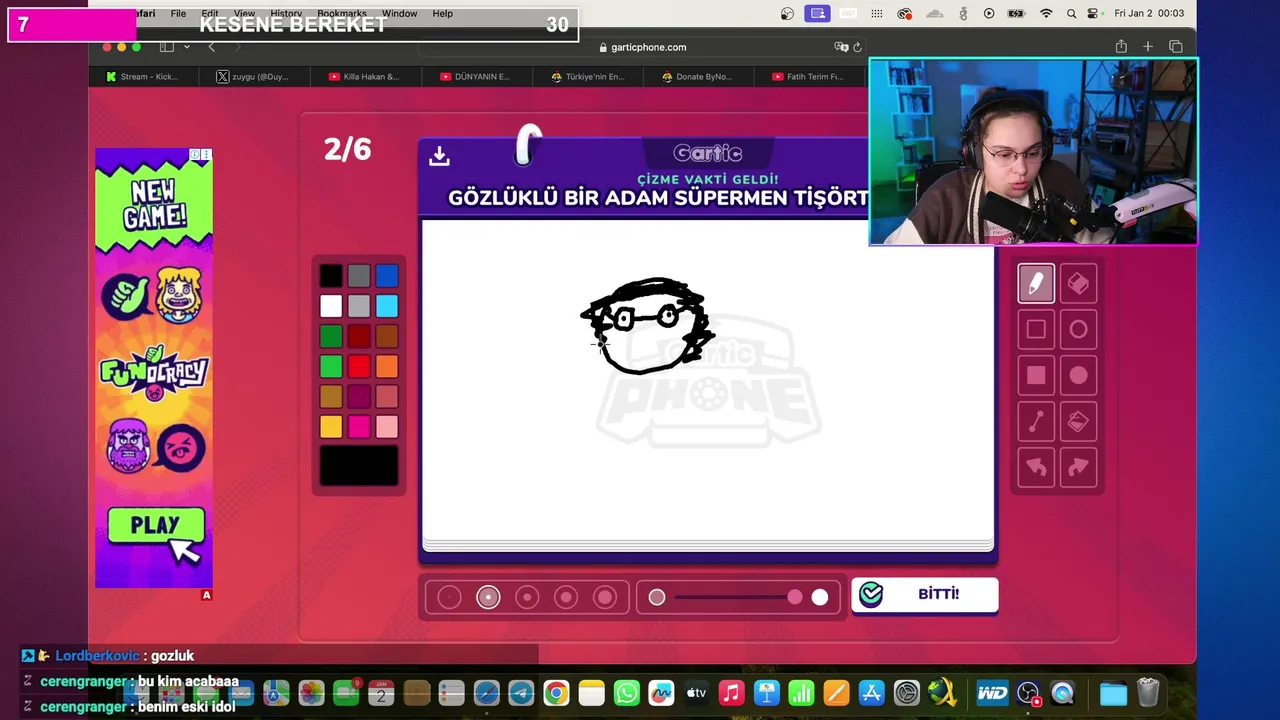Open the Help menu
The height and width of the screenshot is (720, 1280).
pos(442,13)
